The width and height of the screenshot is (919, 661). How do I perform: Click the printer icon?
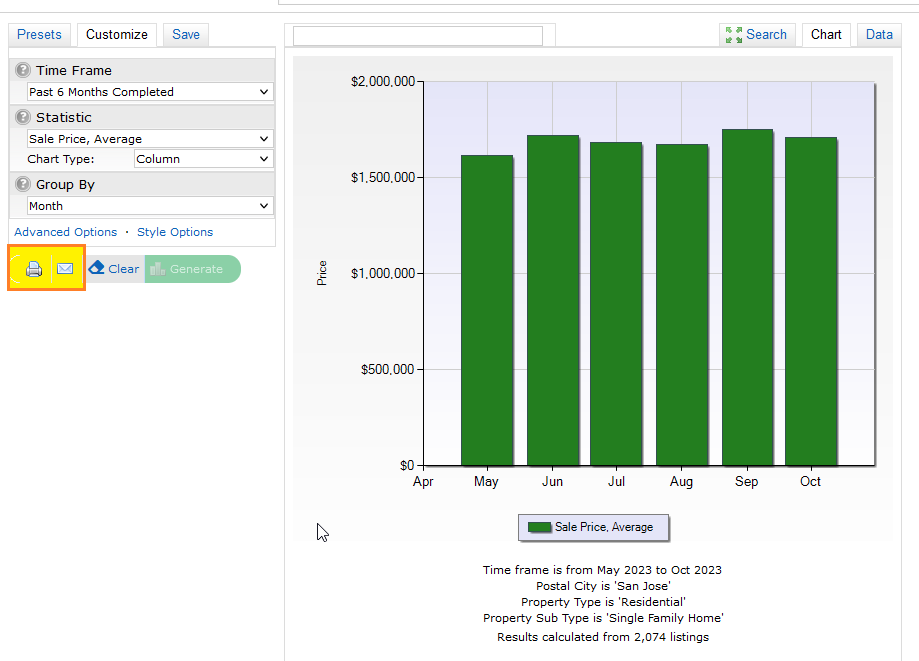point(34,269)
